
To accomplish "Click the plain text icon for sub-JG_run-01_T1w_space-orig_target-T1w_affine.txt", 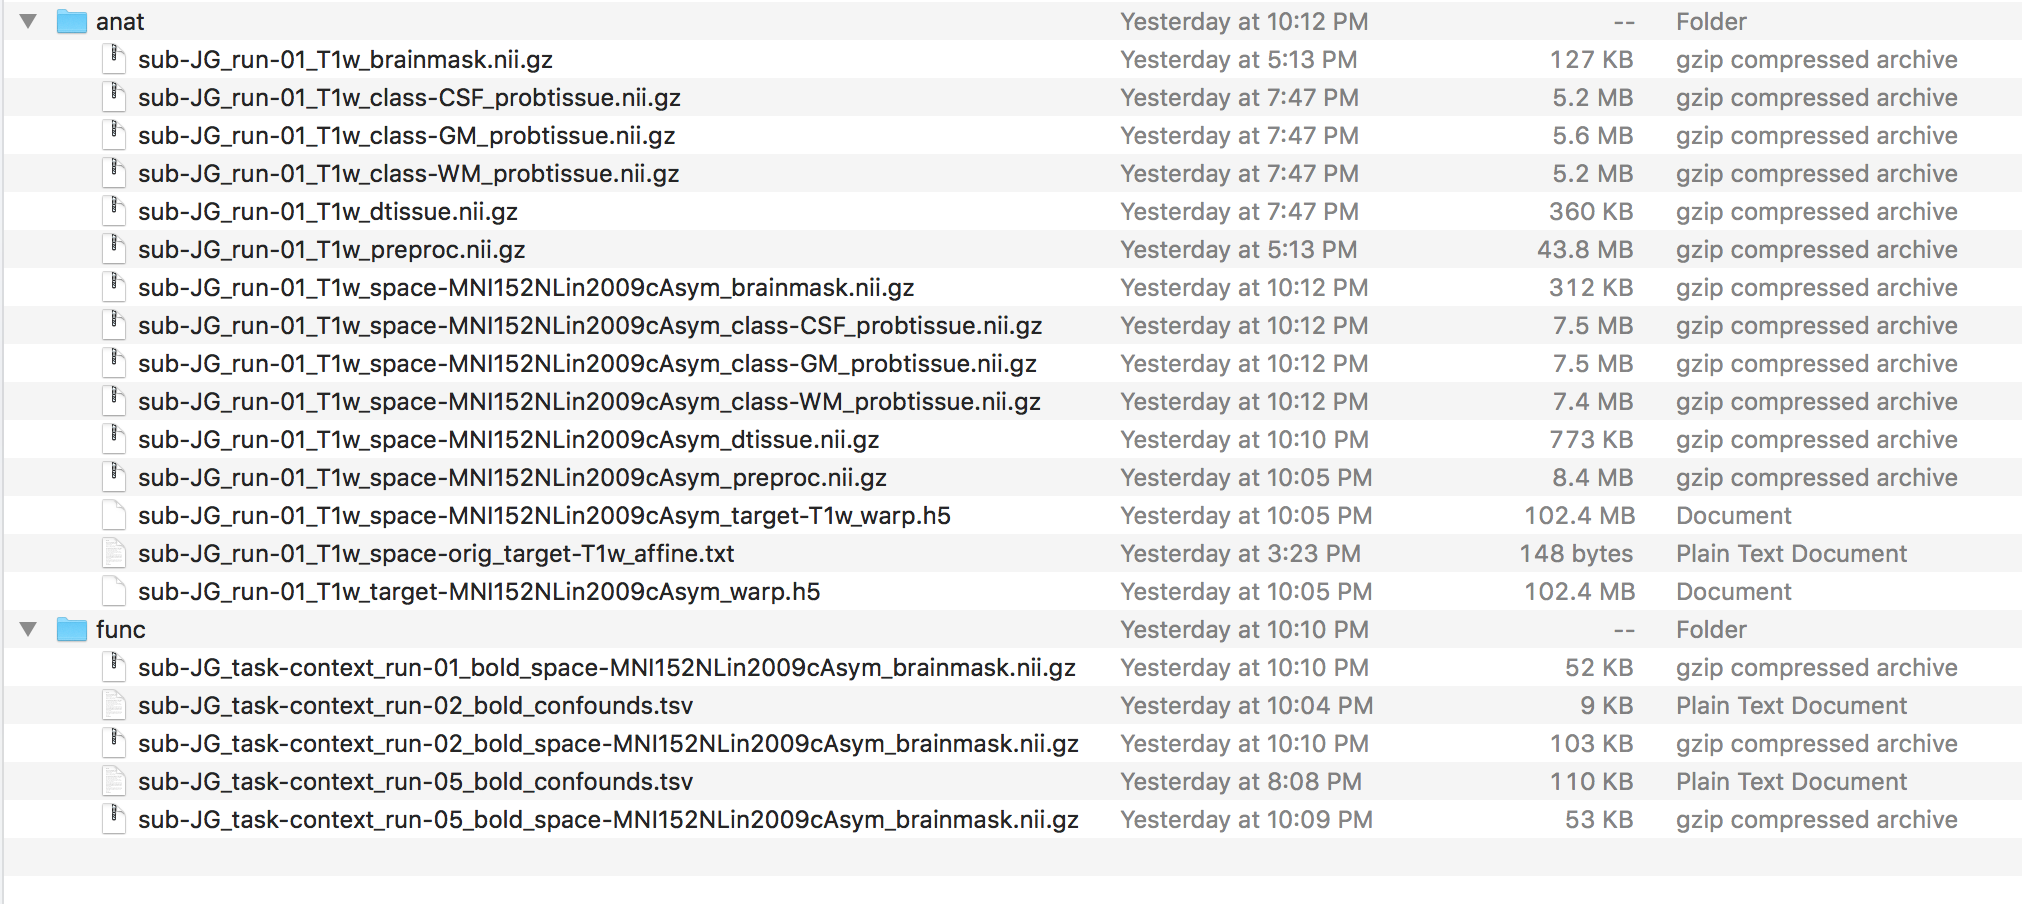I will click(115, 553).
